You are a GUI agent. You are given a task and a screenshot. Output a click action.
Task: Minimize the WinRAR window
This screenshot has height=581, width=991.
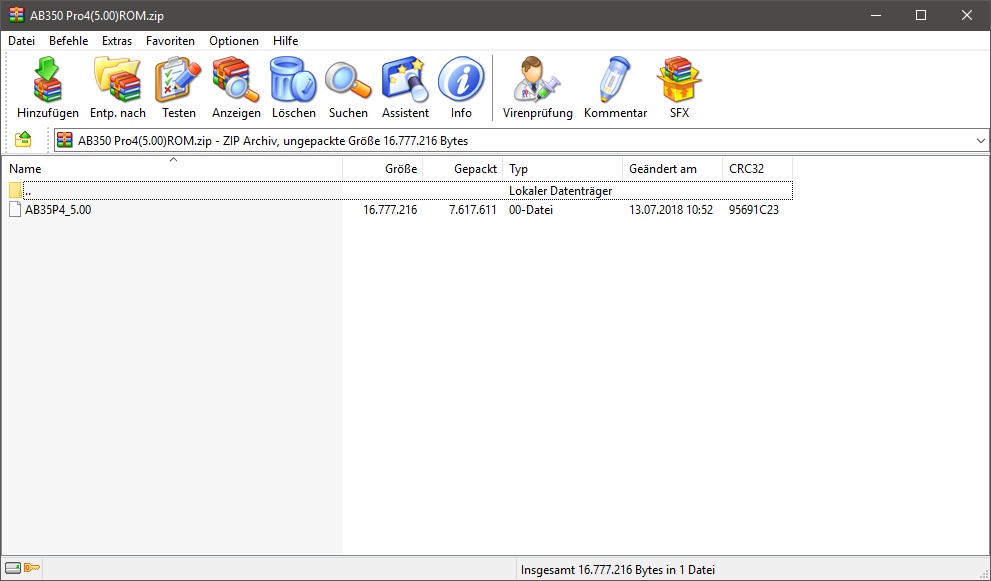(x=875, y=15)
